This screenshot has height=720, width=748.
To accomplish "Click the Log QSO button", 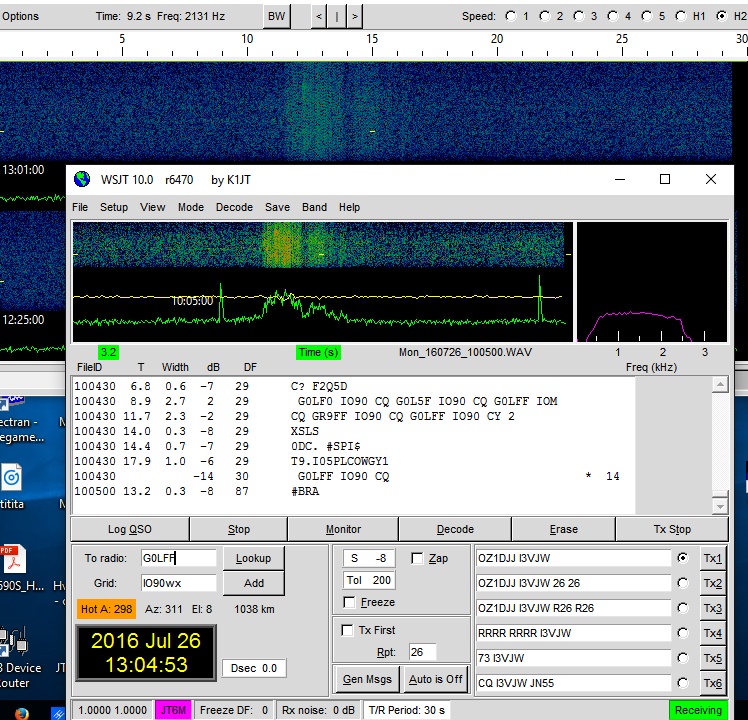I will tap(130, 529).
